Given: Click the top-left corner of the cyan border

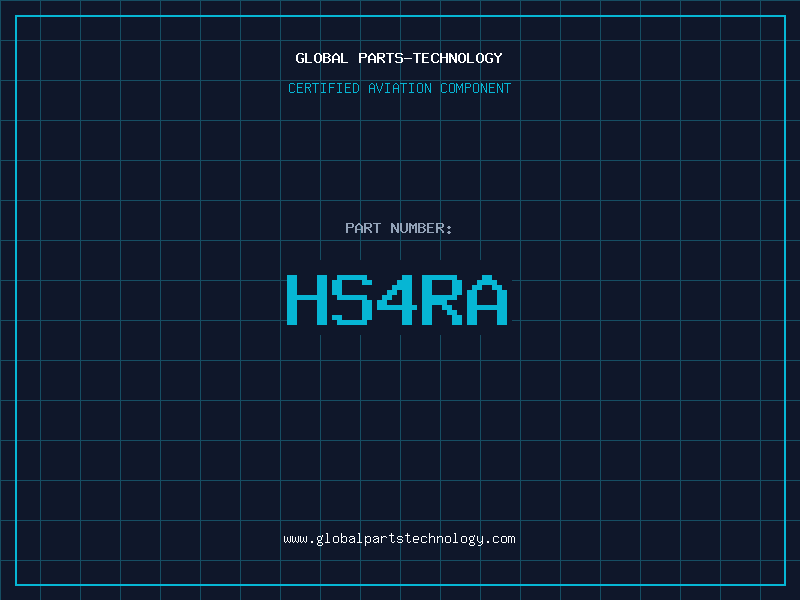Looking at the screenshot, I should click(16, 16).
